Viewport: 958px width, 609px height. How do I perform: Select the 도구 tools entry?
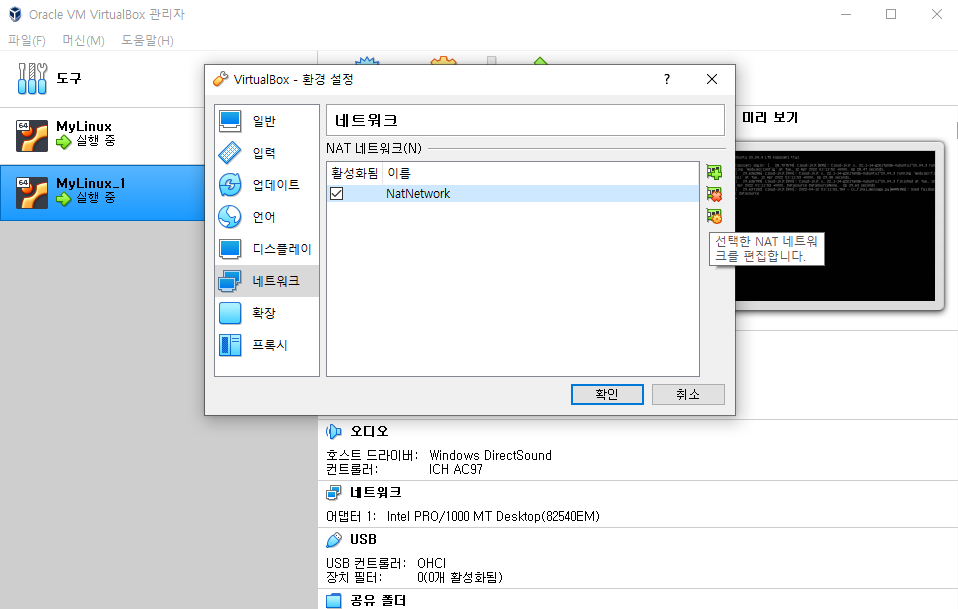[102, 79]
